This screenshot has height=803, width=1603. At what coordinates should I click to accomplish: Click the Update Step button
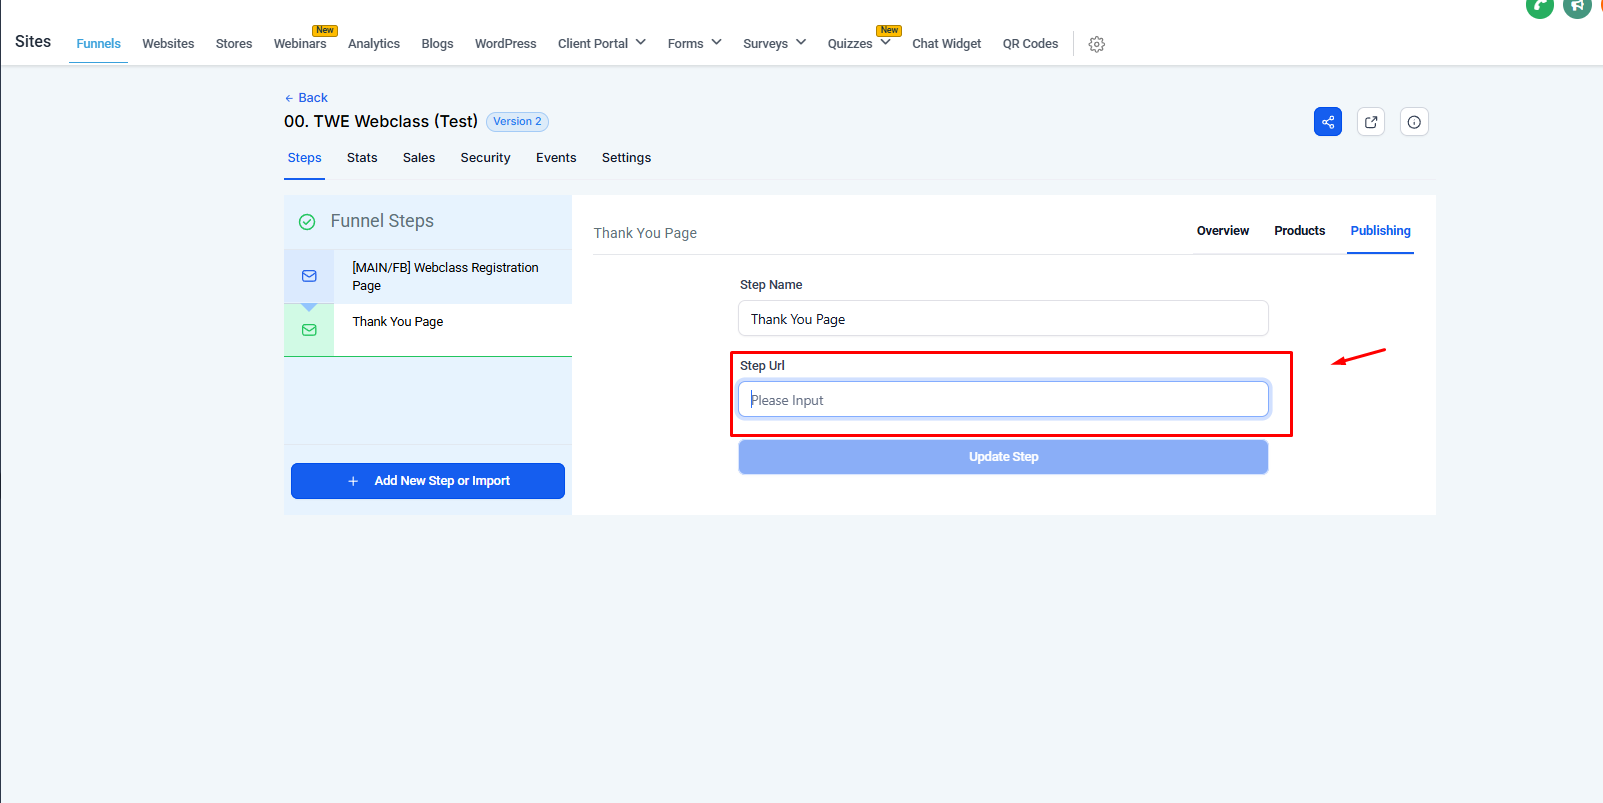(1003, 457)
